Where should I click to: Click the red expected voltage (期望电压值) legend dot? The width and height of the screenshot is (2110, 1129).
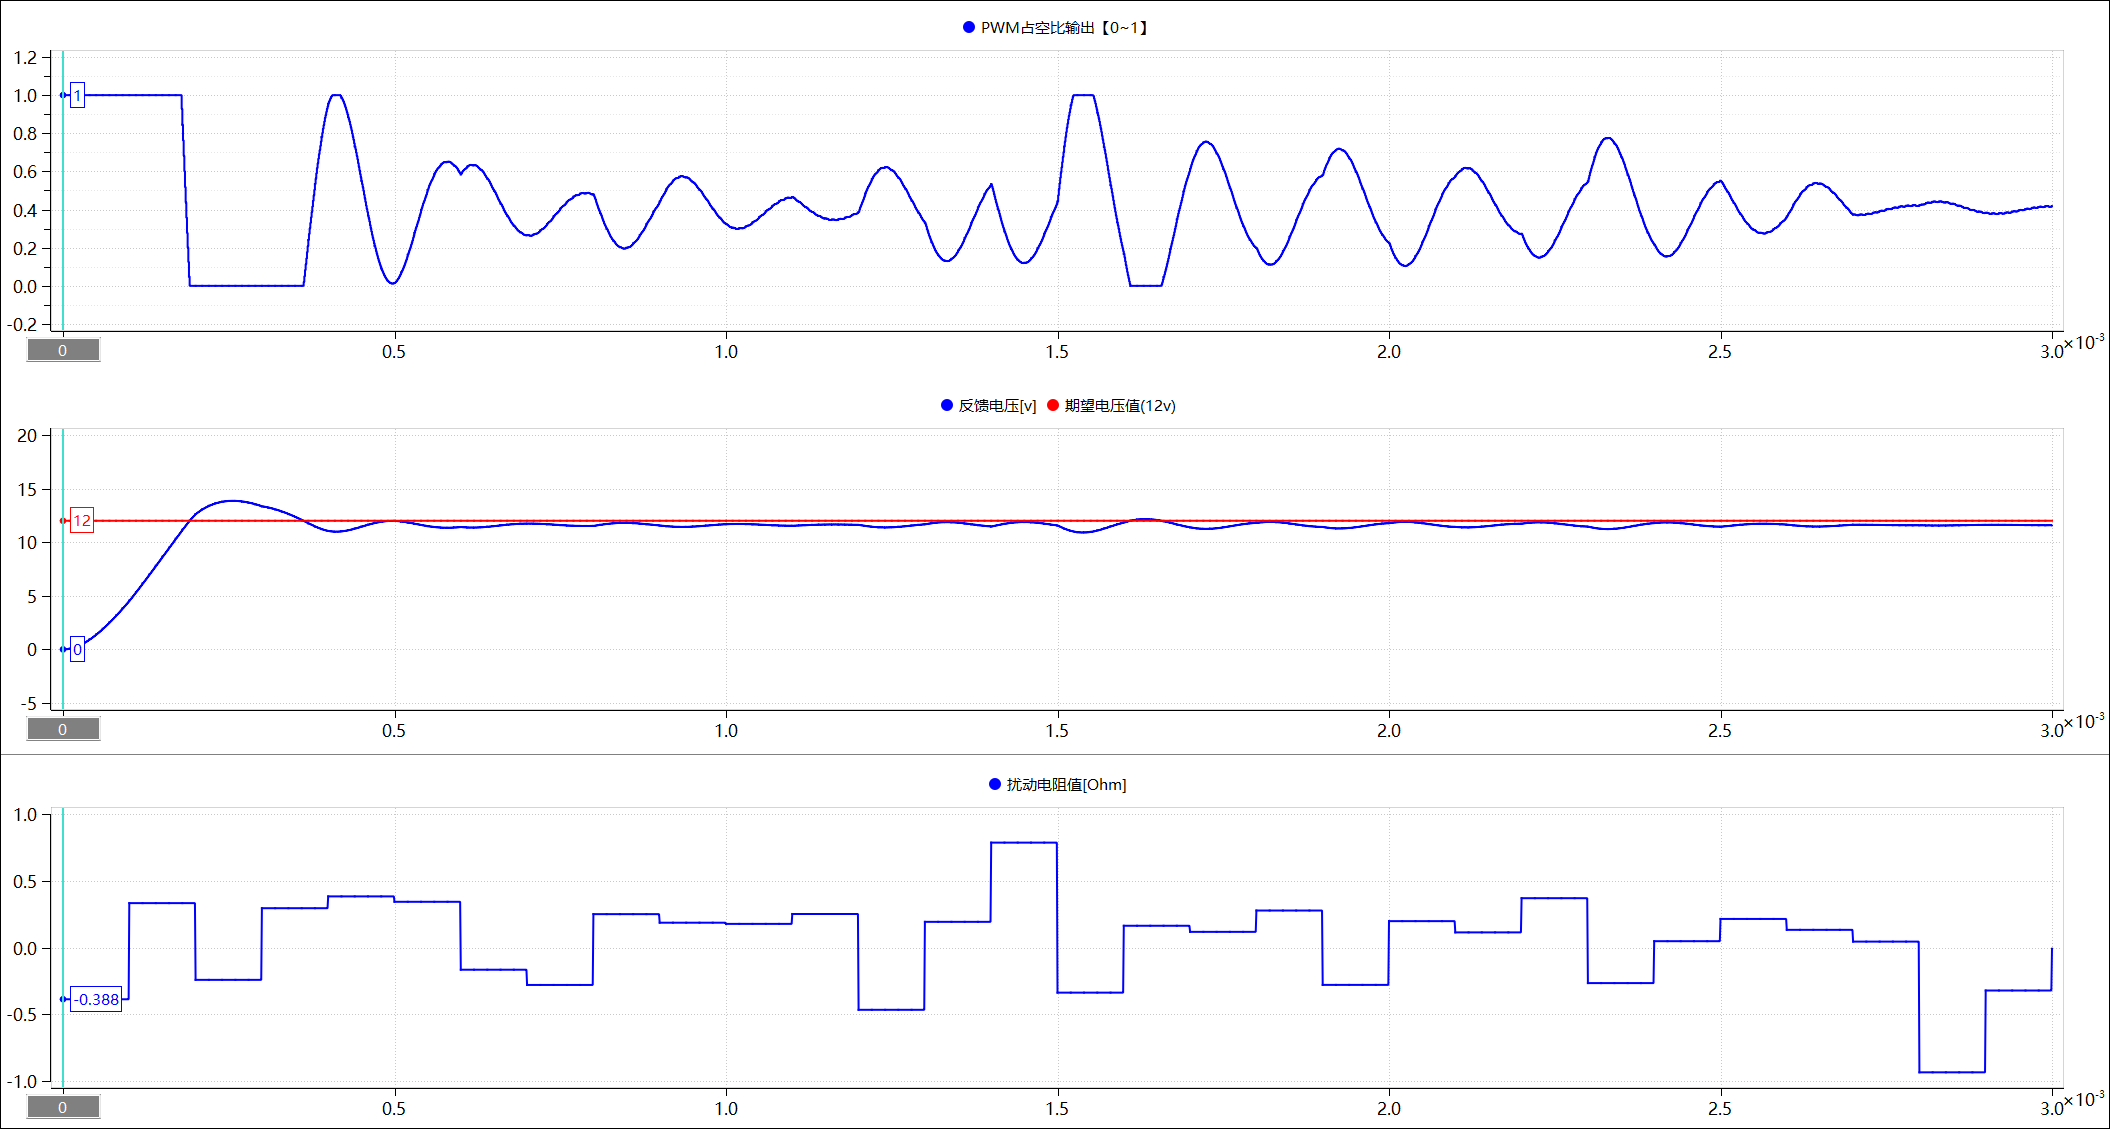pos(1052,405)
